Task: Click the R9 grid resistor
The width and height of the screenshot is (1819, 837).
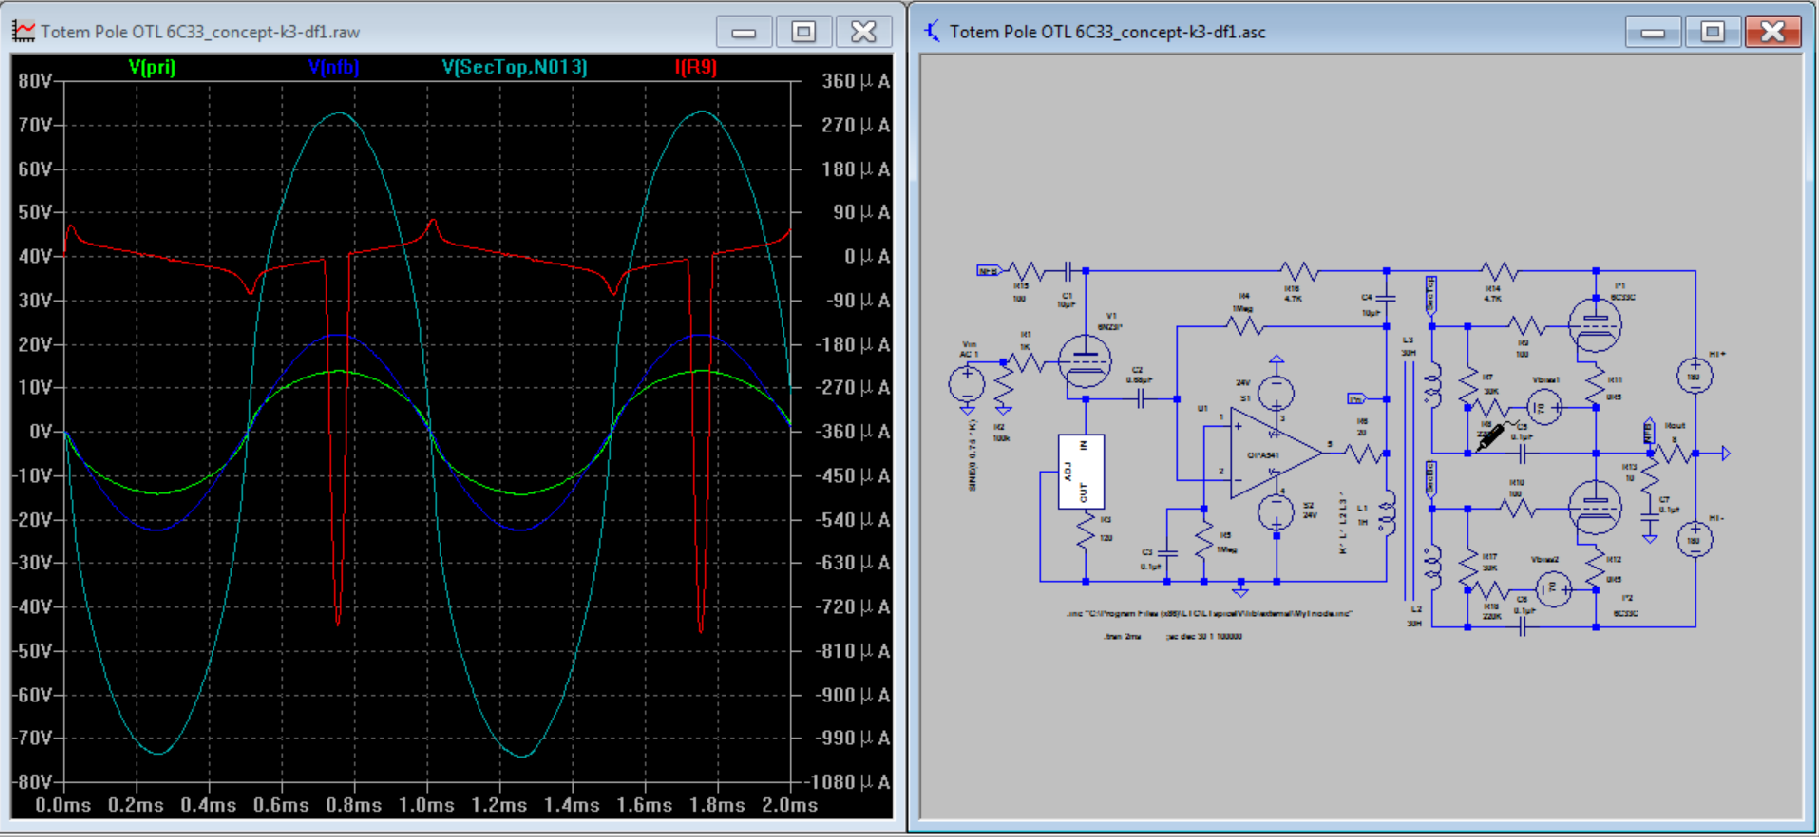Action: 1529,326
